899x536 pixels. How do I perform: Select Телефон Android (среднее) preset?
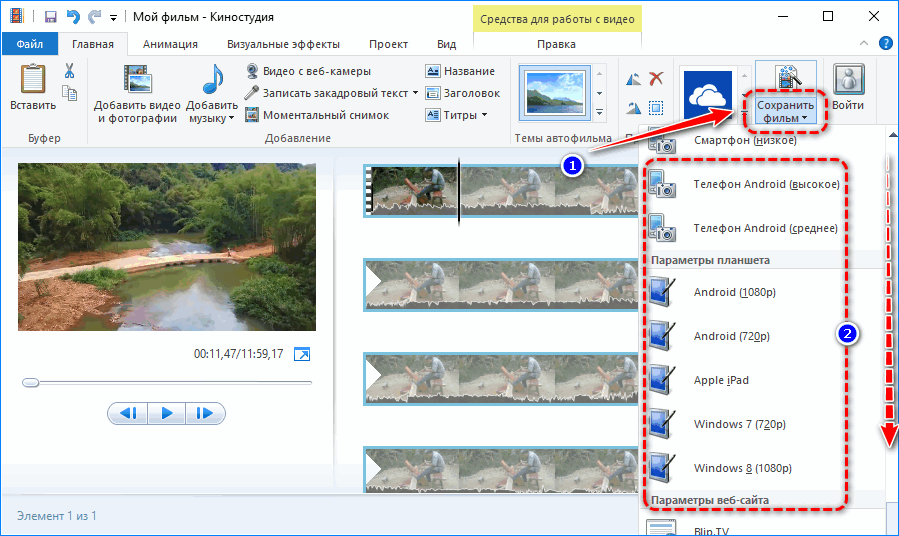(x=763, y=228)
